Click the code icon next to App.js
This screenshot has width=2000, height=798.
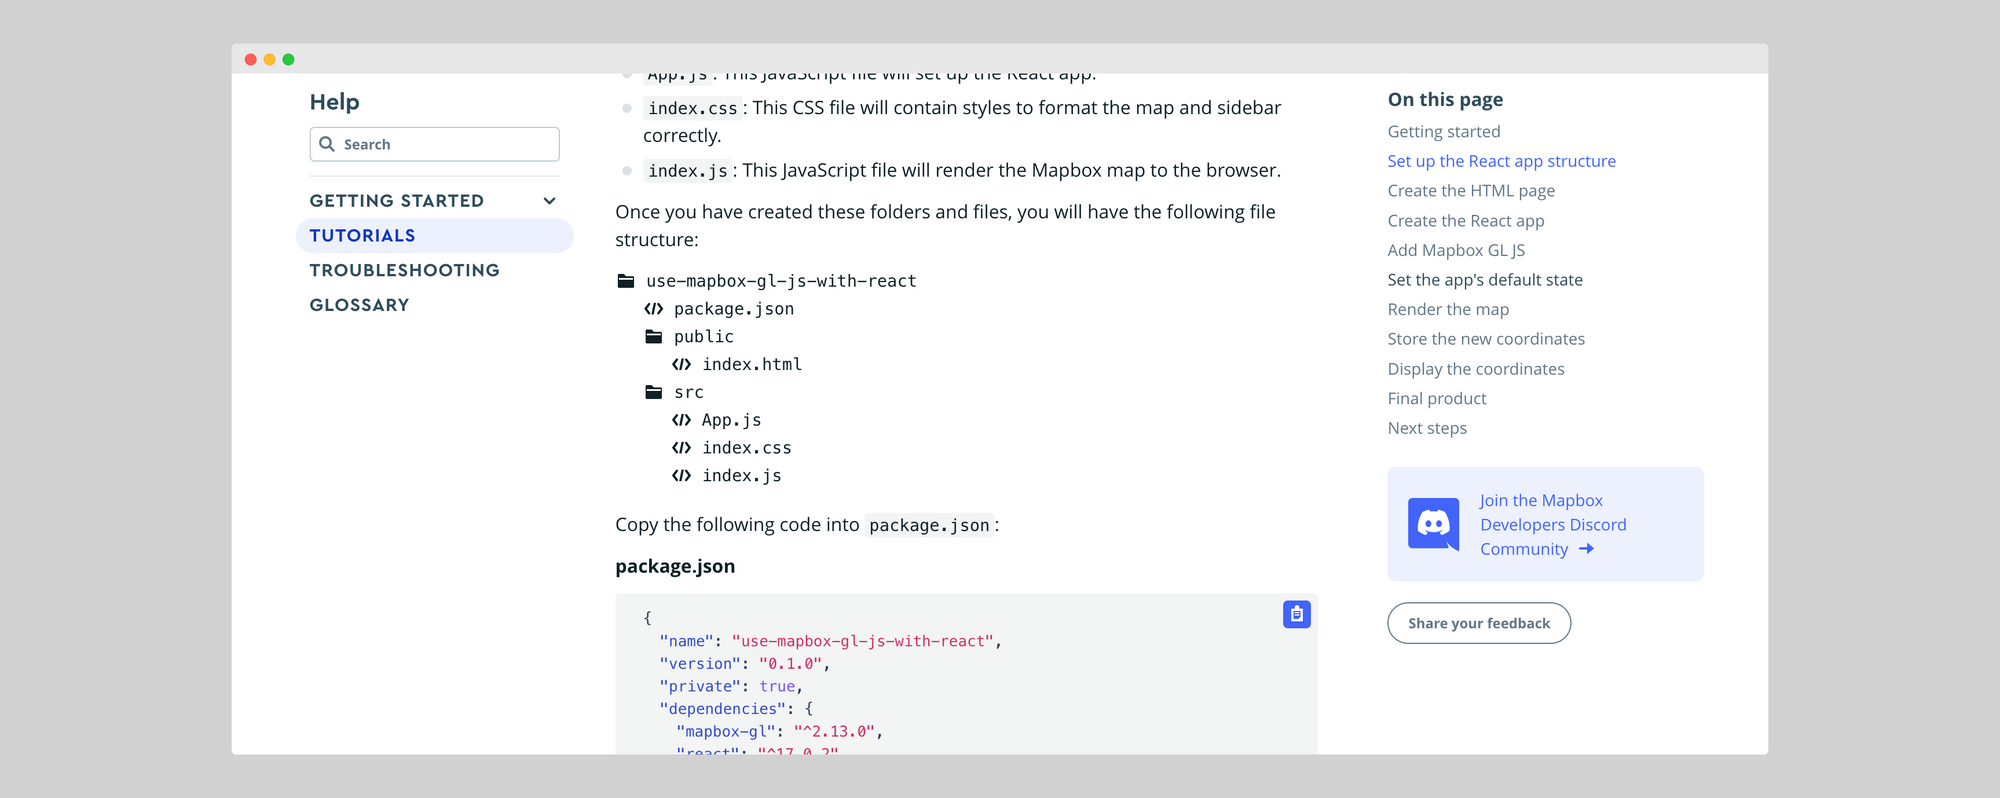[681, 420]
